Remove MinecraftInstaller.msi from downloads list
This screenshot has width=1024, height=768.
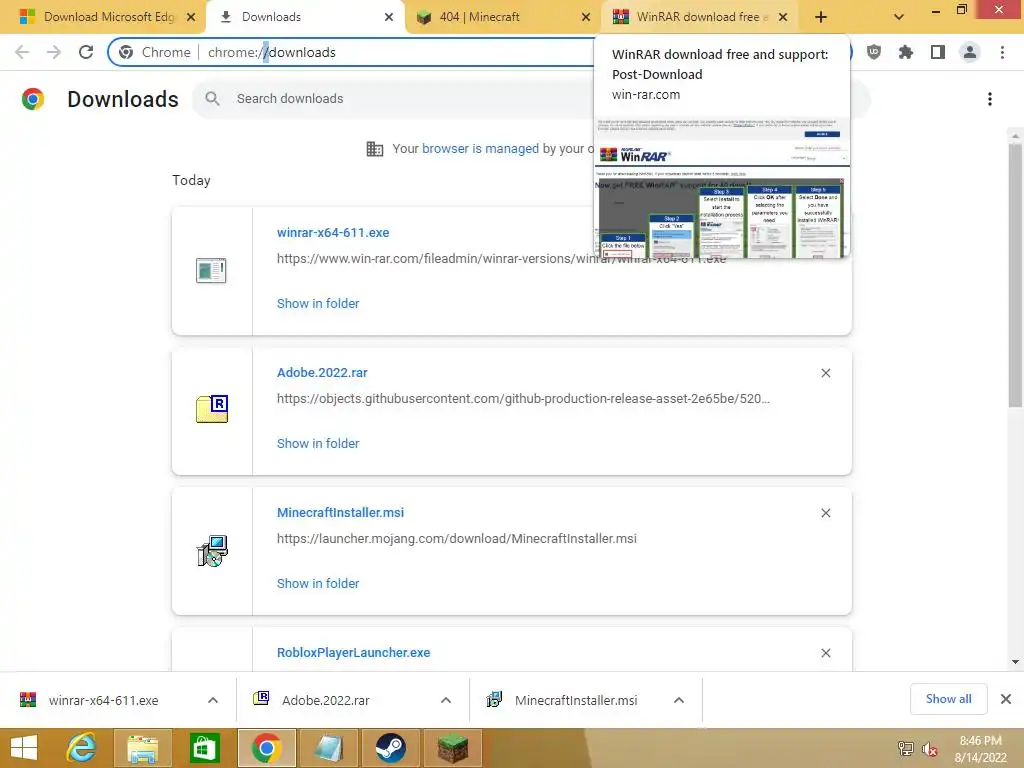pyautogui.click(x=825, y=513)
